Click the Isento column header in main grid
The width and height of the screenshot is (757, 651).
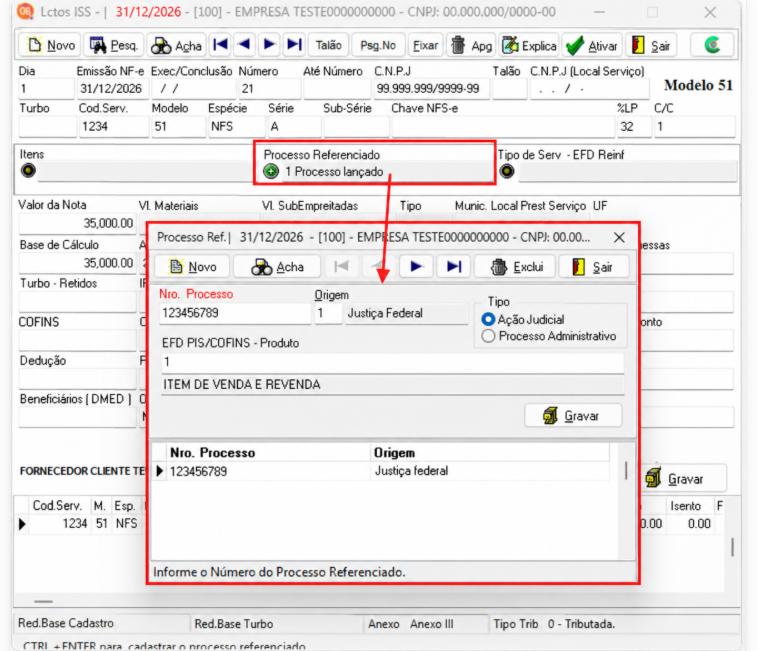coord(686,506)
